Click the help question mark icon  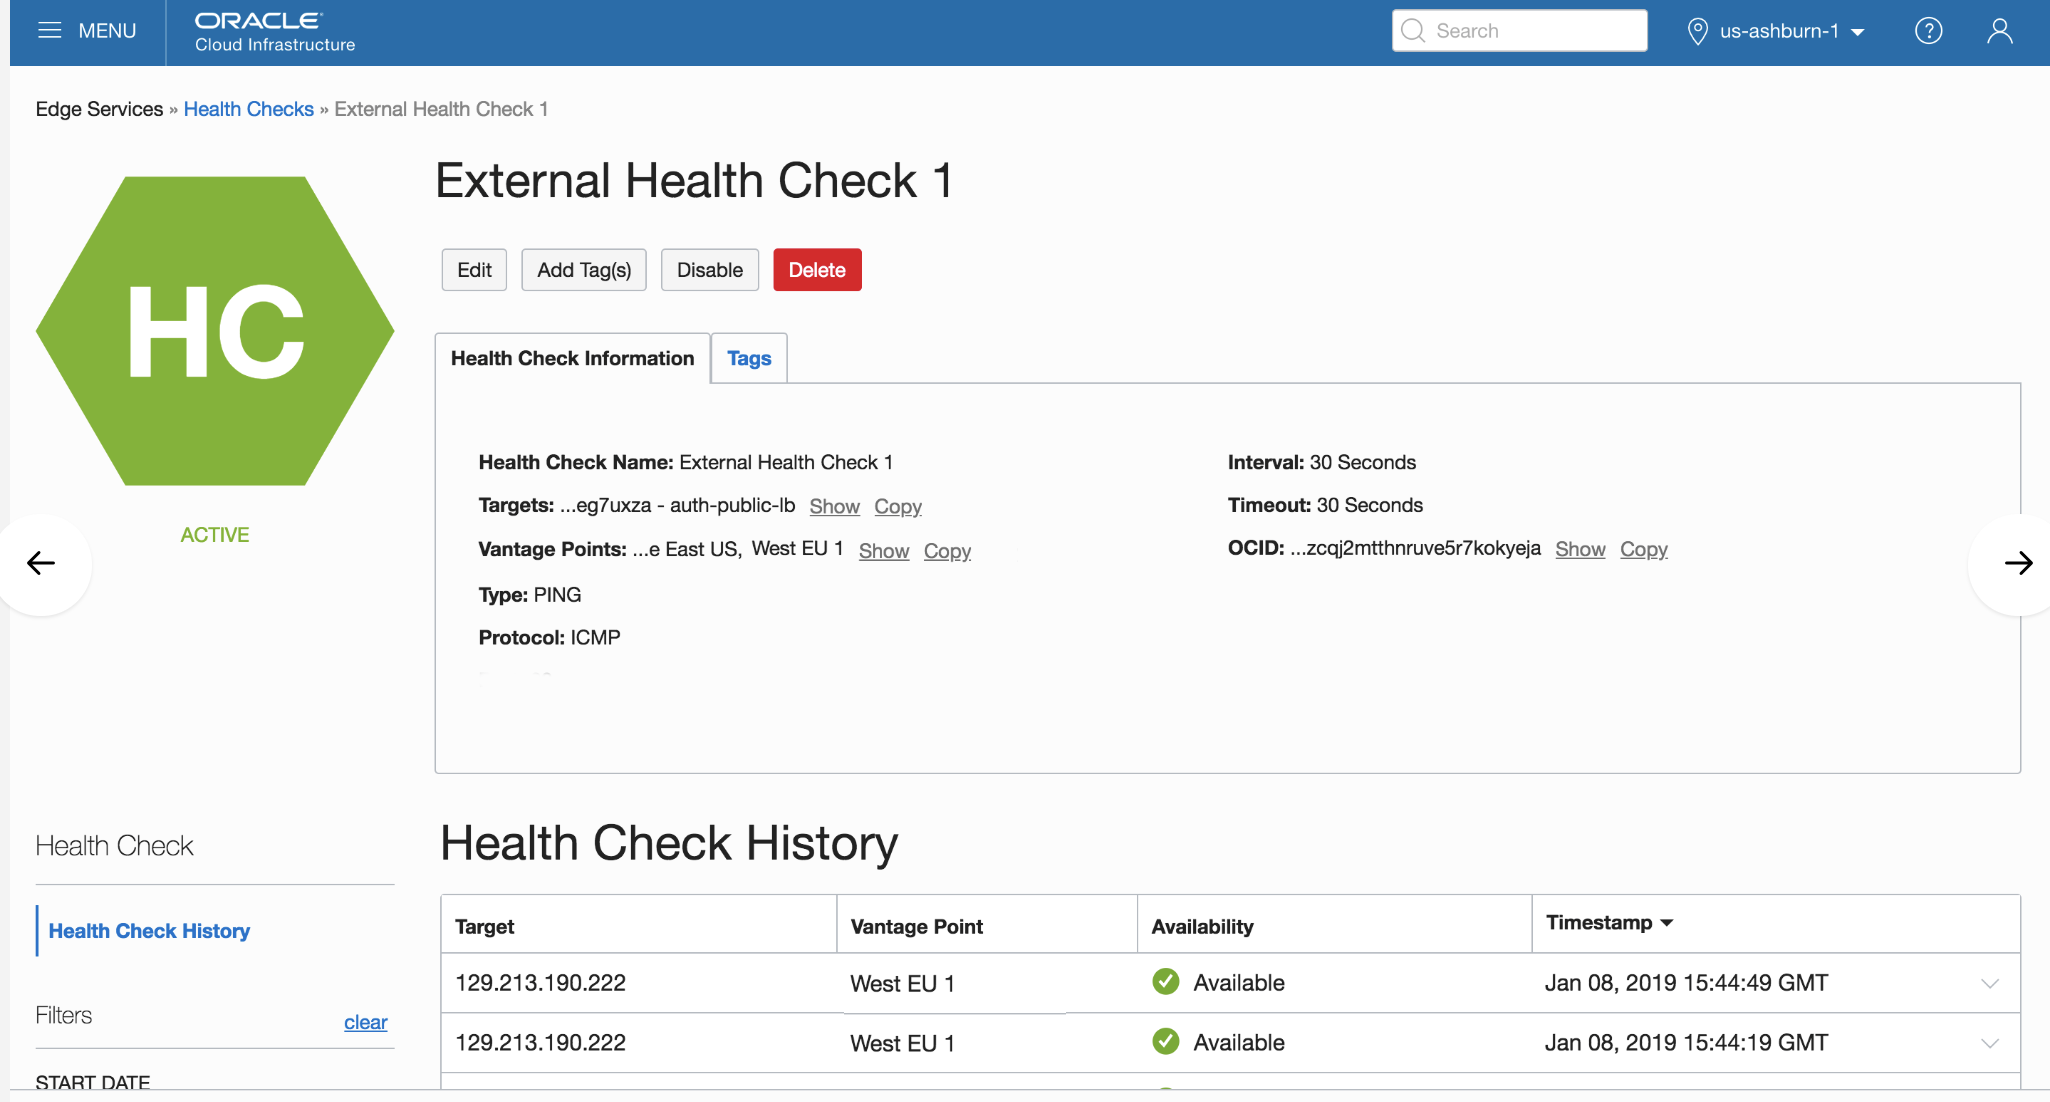tap(1928, 31)
